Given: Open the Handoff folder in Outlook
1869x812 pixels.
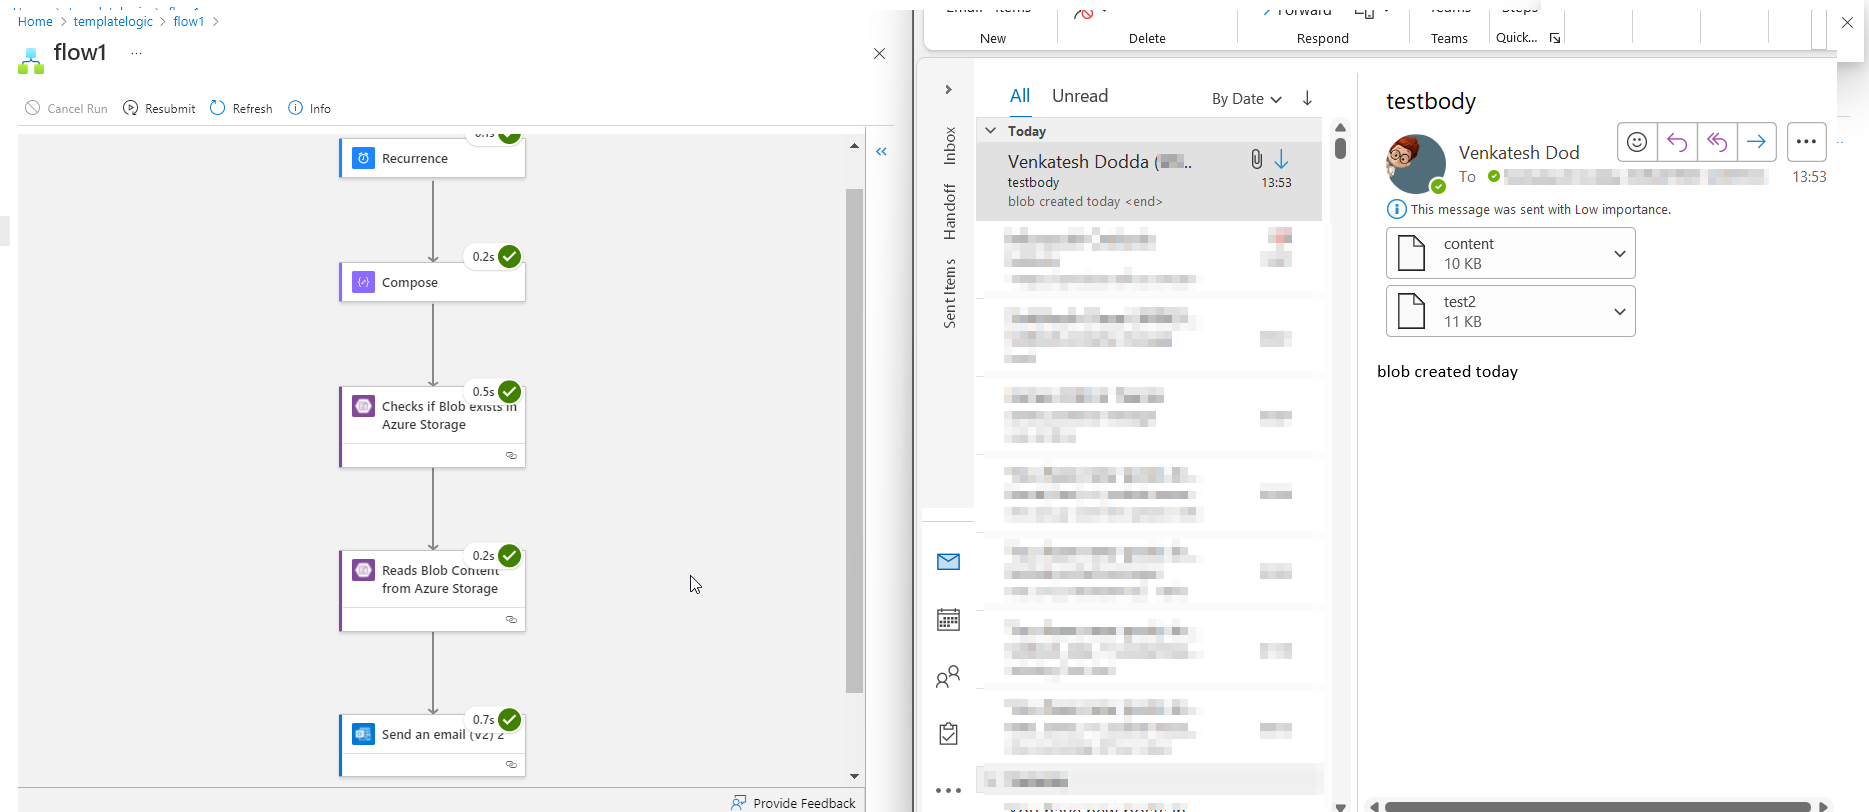Looking at the screenshot, I should [949, 212].
